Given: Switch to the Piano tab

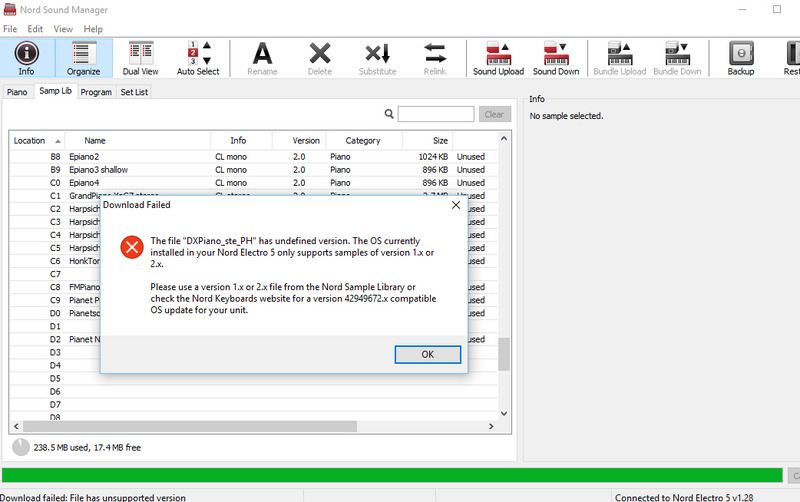Looking at the screenshot, I should pos(17,92).
